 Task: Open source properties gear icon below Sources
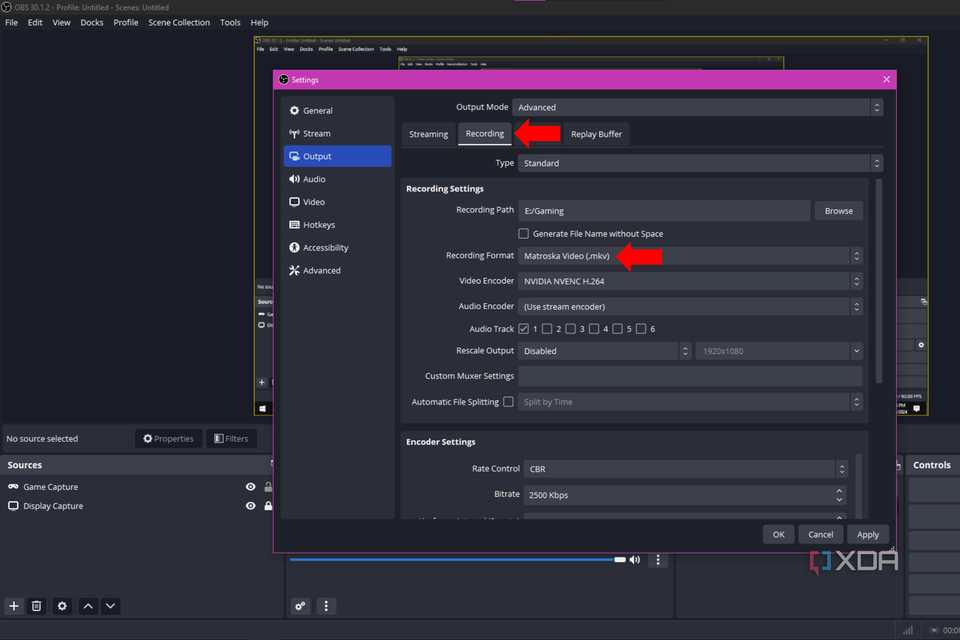click(x=62, y=606)
